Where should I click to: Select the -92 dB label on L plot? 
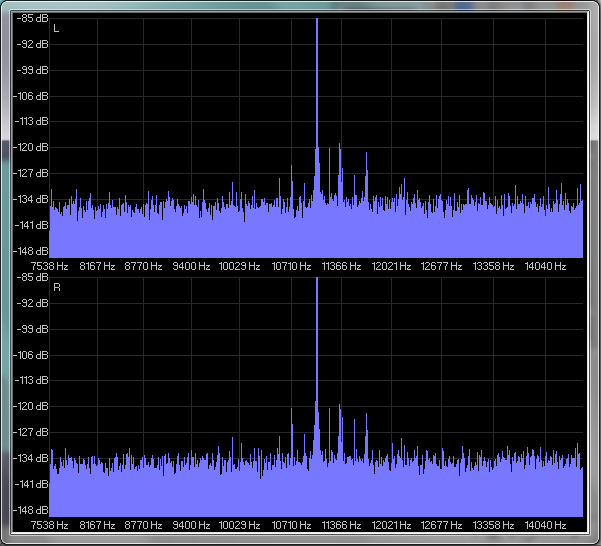click(x=32, y=44)
